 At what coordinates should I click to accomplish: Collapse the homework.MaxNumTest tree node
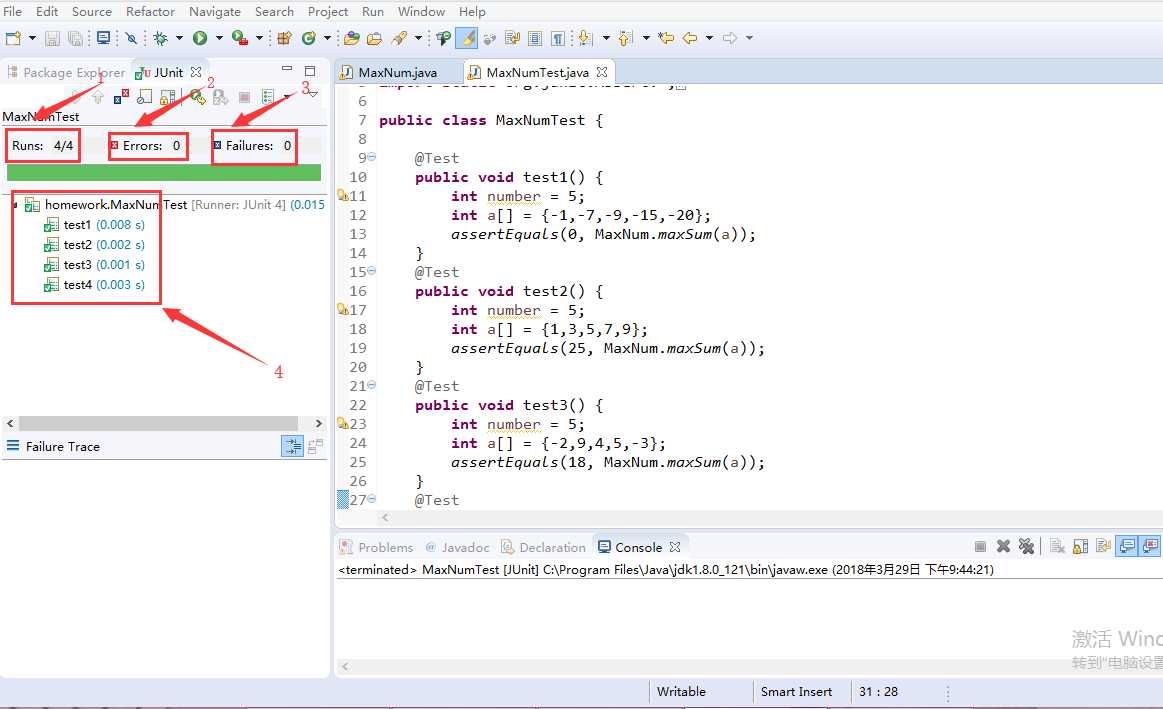pos(15,205)
